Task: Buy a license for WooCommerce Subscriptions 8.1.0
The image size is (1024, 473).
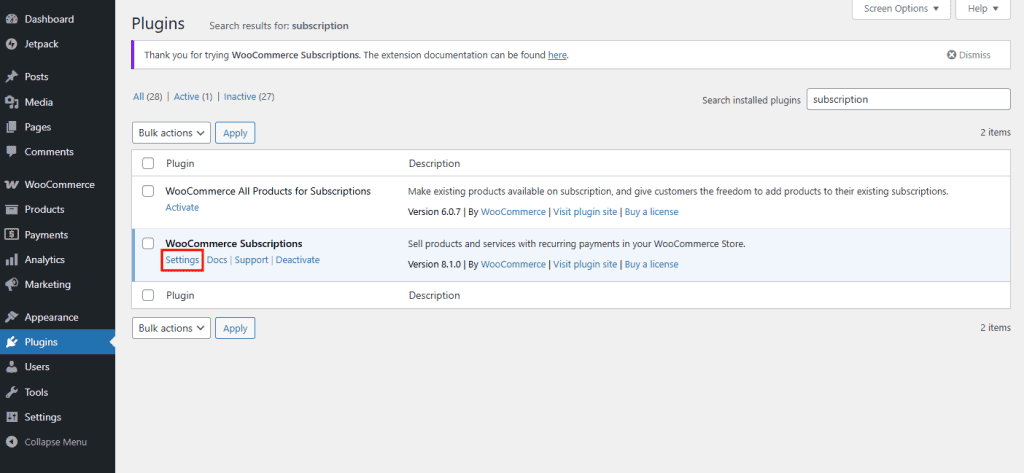Action: coord(652,264)
